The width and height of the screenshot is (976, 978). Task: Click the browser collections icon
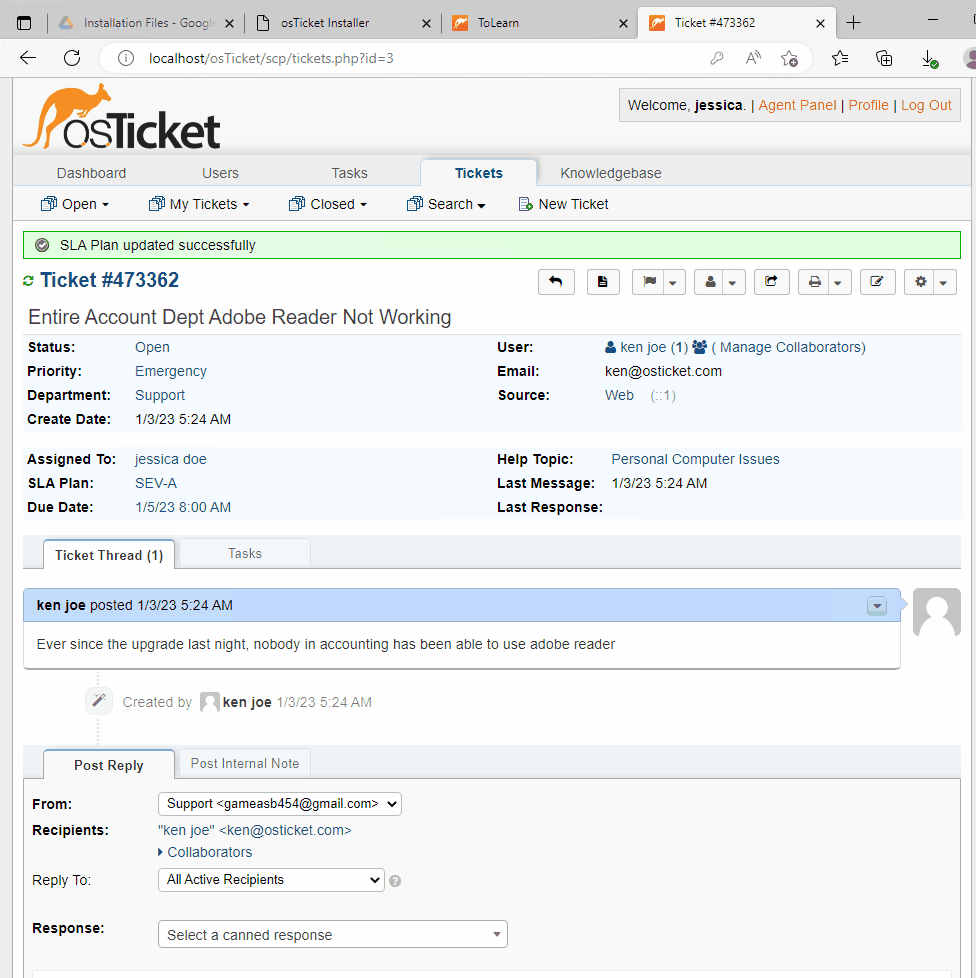click(x=884, y=58)
